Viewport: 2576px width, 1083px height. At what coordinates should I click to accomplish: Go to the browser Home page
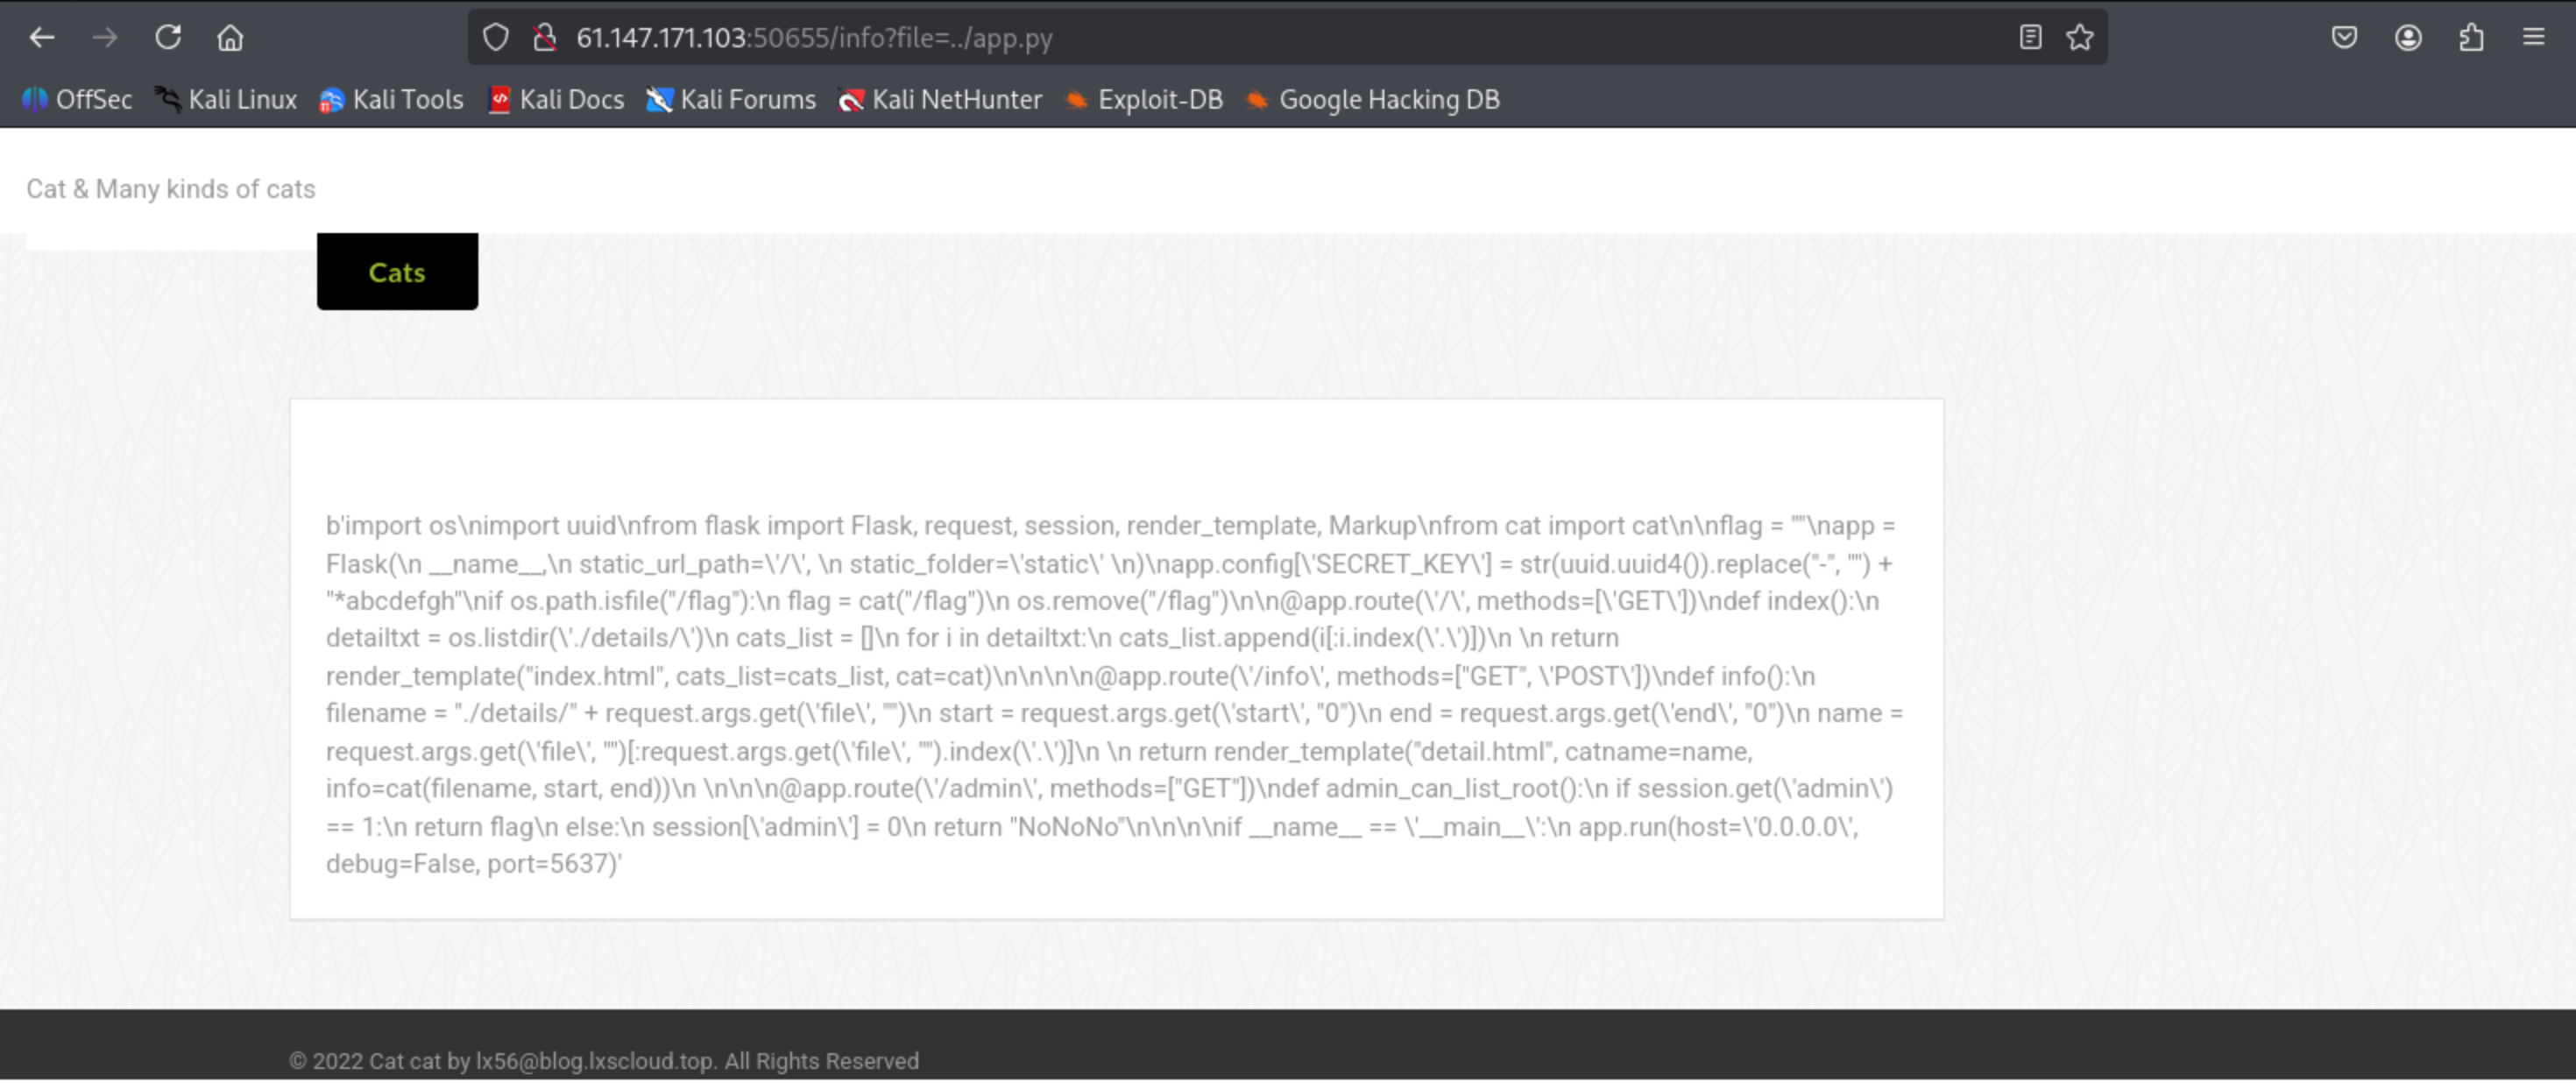tap(230, 38)
